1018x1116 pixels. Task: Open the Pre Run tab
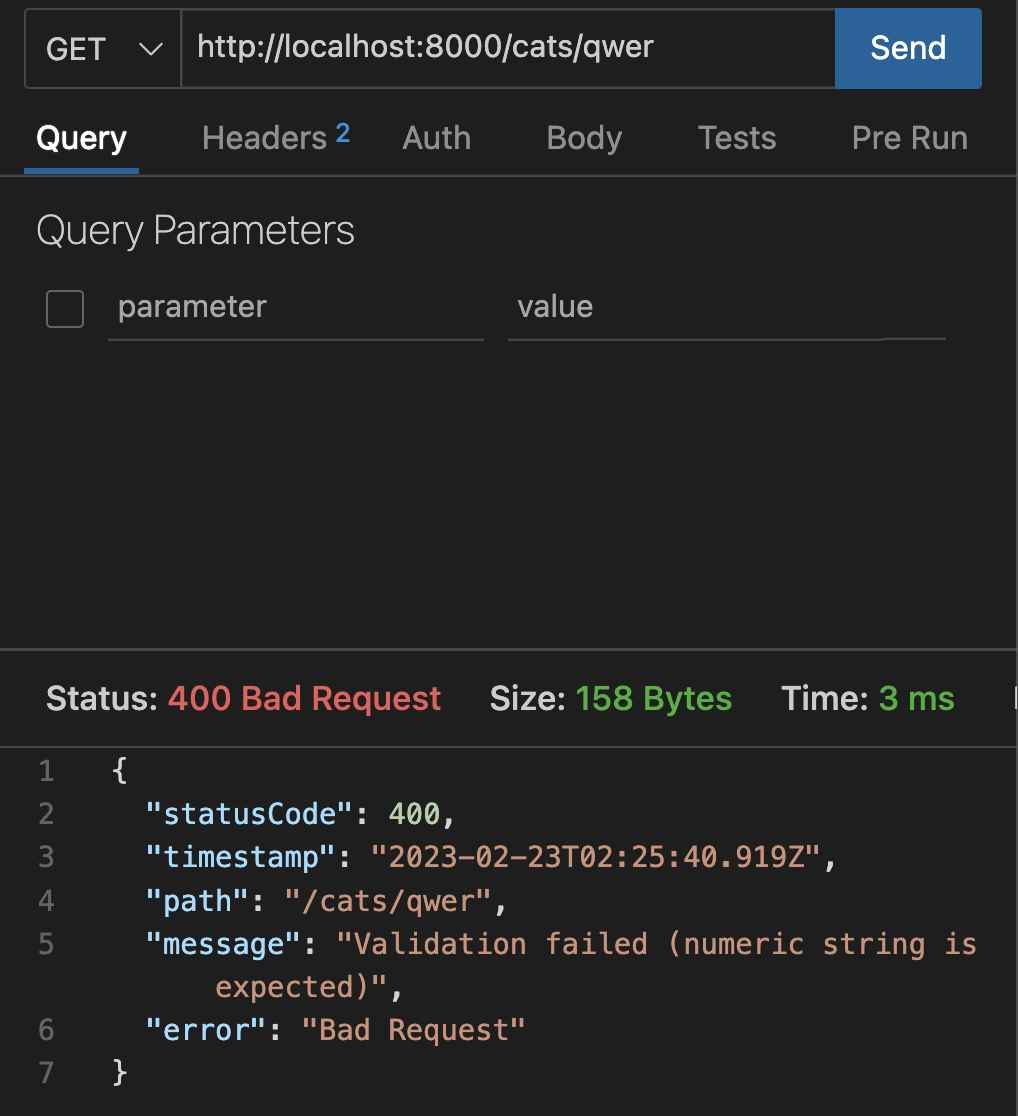click(910, 138)
